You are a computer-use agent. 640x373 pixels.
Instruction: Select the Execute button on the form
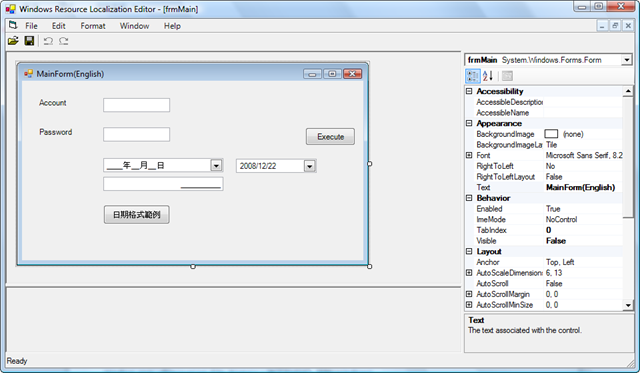tap(330, 137)
